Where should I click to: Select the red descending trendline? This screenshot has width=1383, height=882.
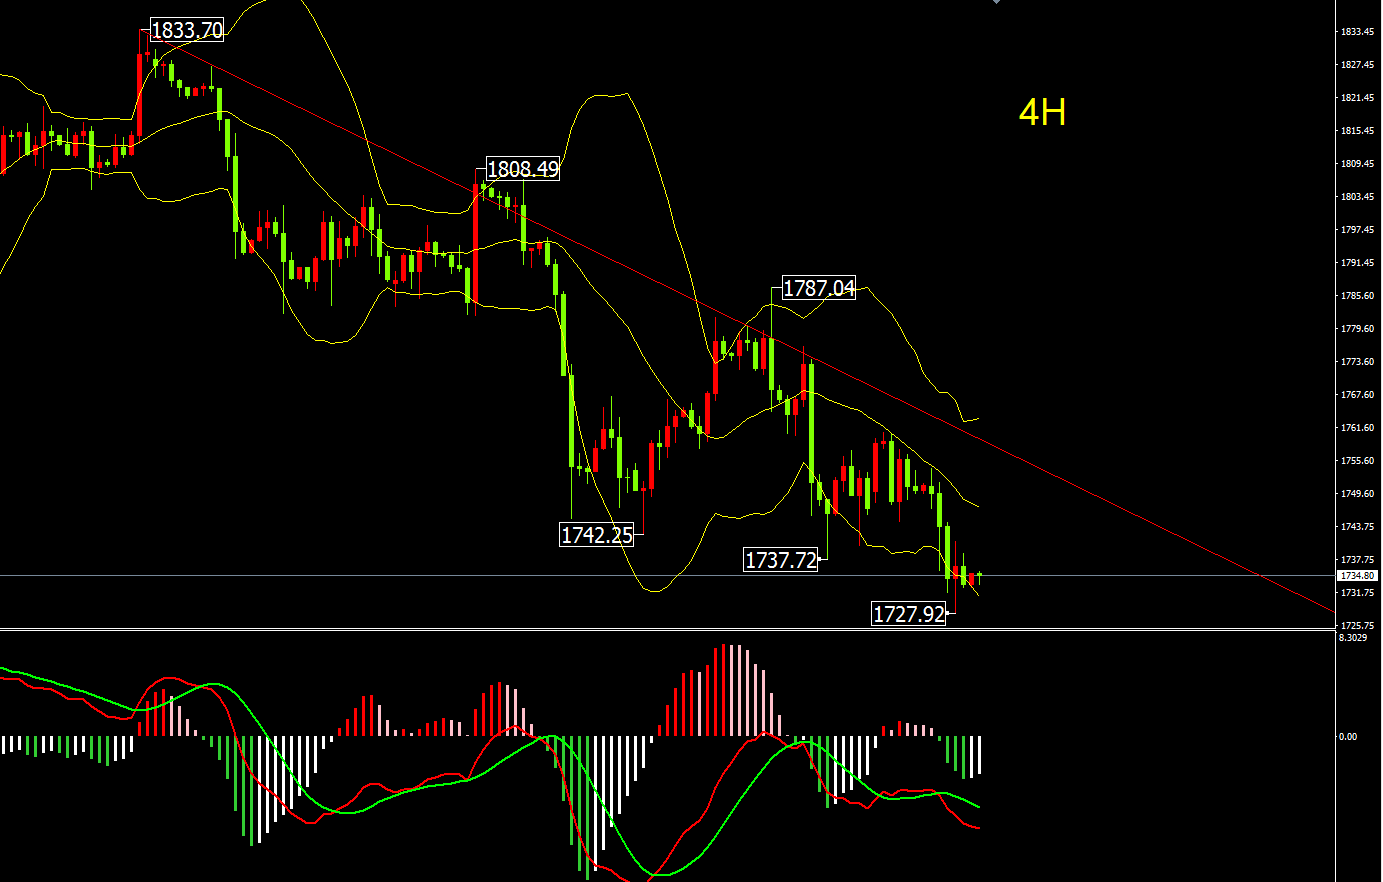click(x=1100, y=497)
